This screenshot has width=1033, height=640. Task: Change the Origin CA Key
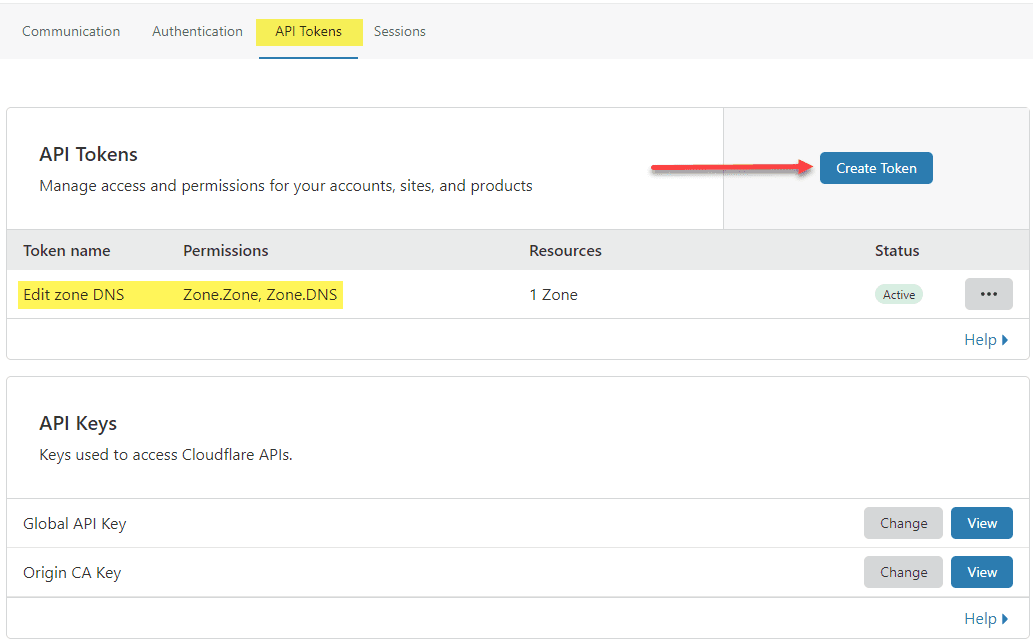point(903,572)
